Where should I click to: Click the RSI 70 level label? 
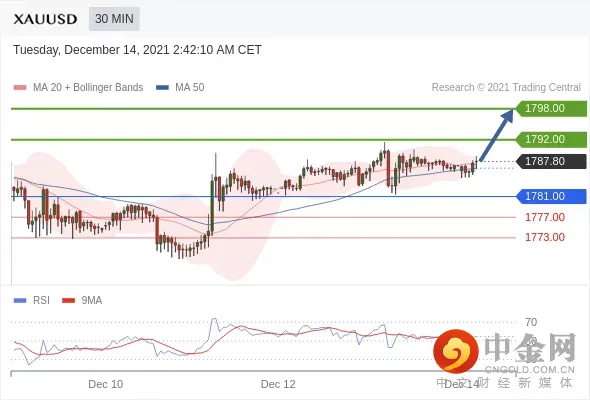(531, 322)
